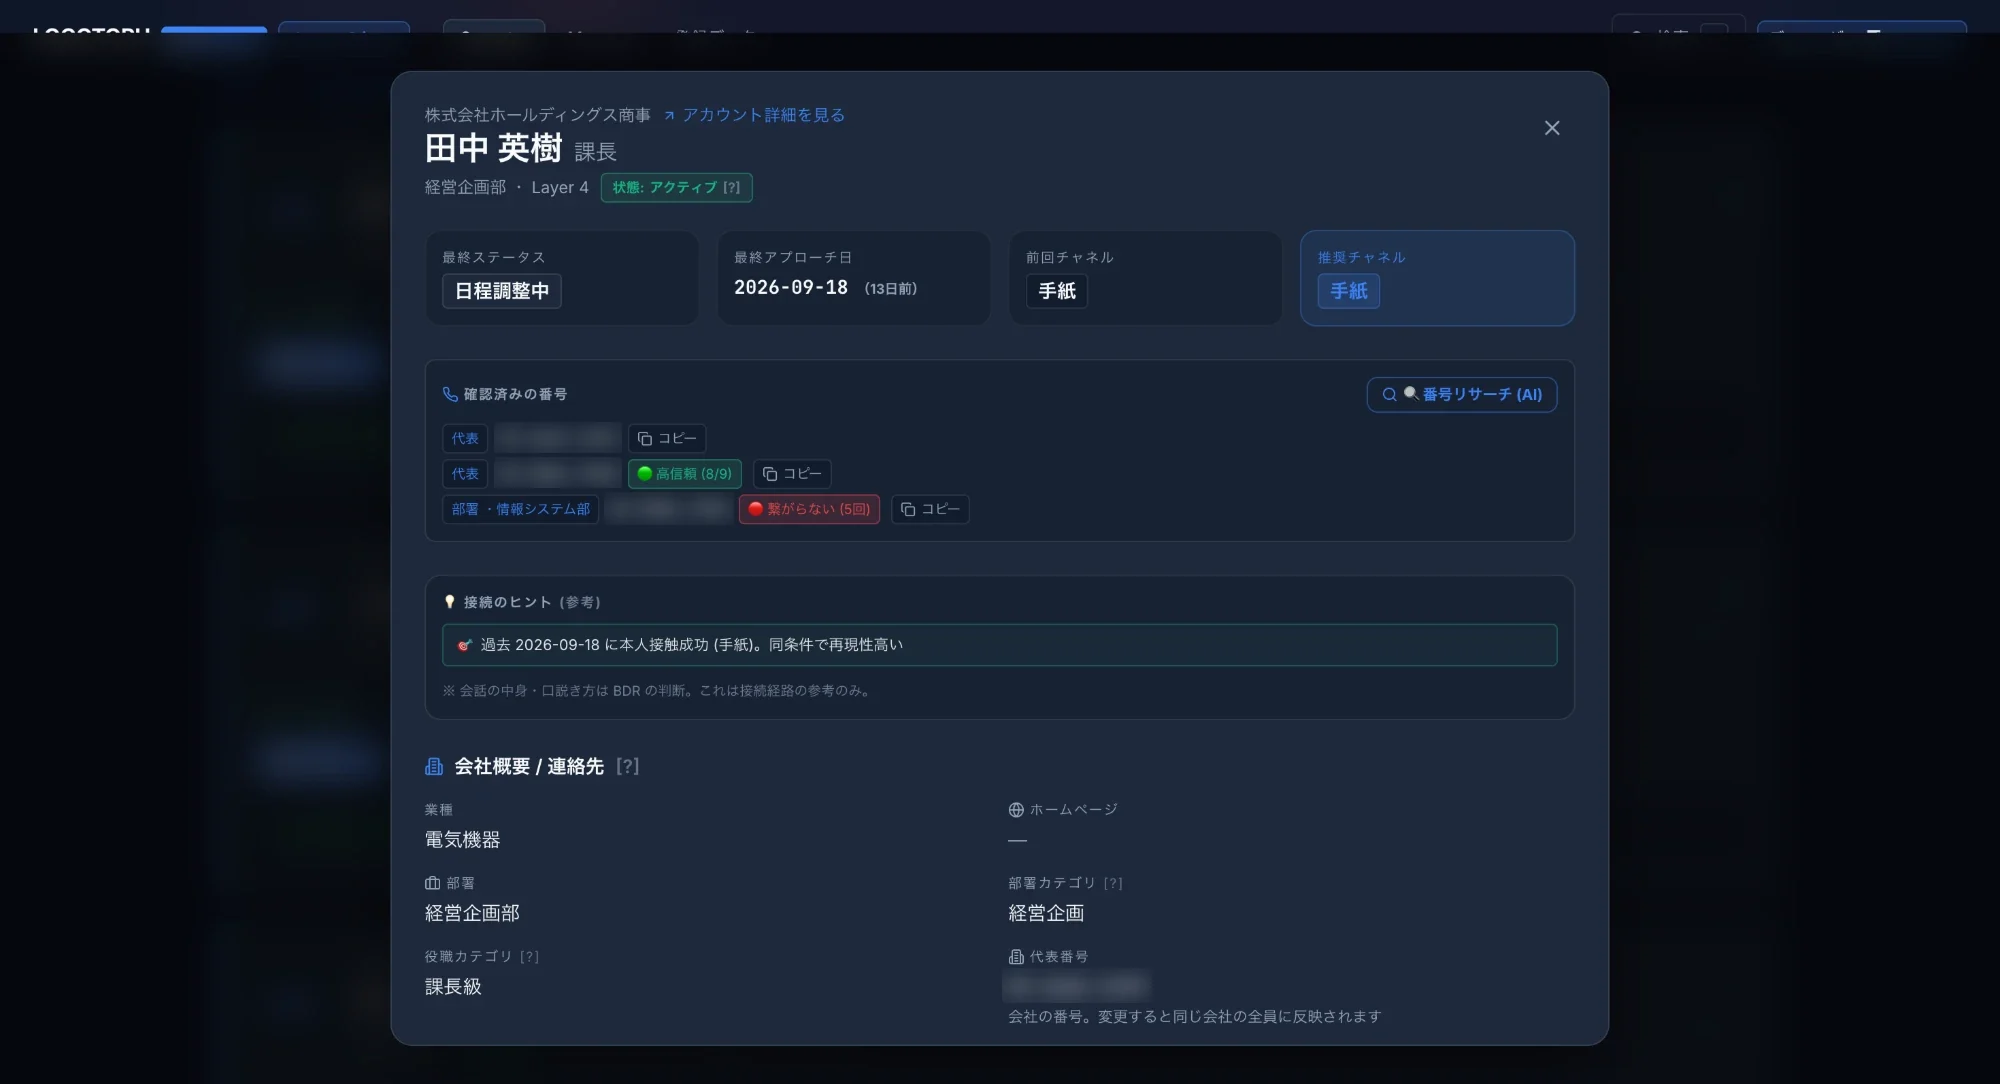The image size is (2000, 1084).
Task: Copy the first 代表 phone number
Action: 667,439
